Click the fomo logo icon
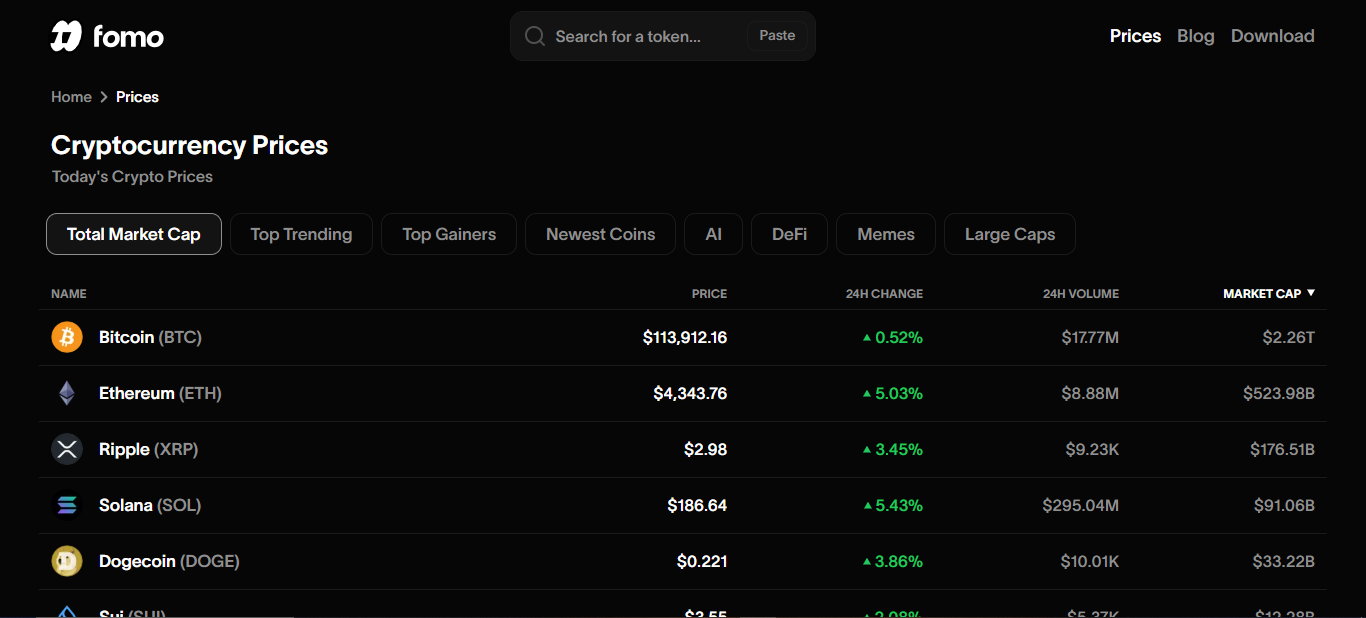The width and height of the screenshot is (1366, 618). [66, 36]
